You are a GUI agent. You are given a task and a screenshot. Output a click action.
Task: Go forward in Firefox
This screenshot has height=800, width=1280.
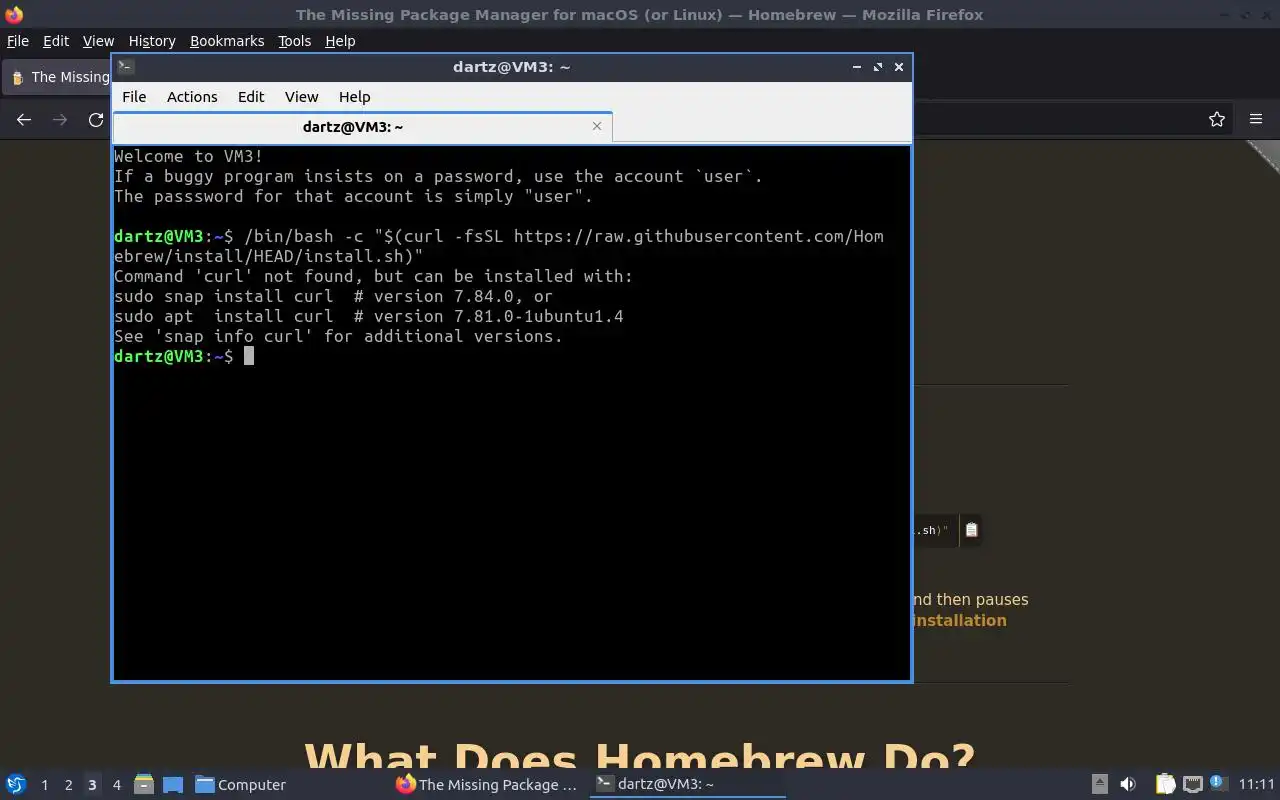click(x=60, y=120)
